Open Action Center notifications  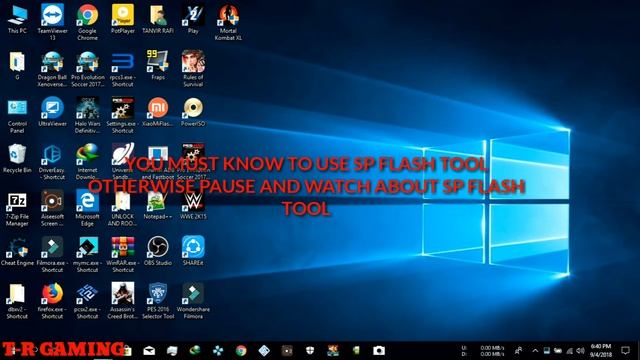pos(625,351)
